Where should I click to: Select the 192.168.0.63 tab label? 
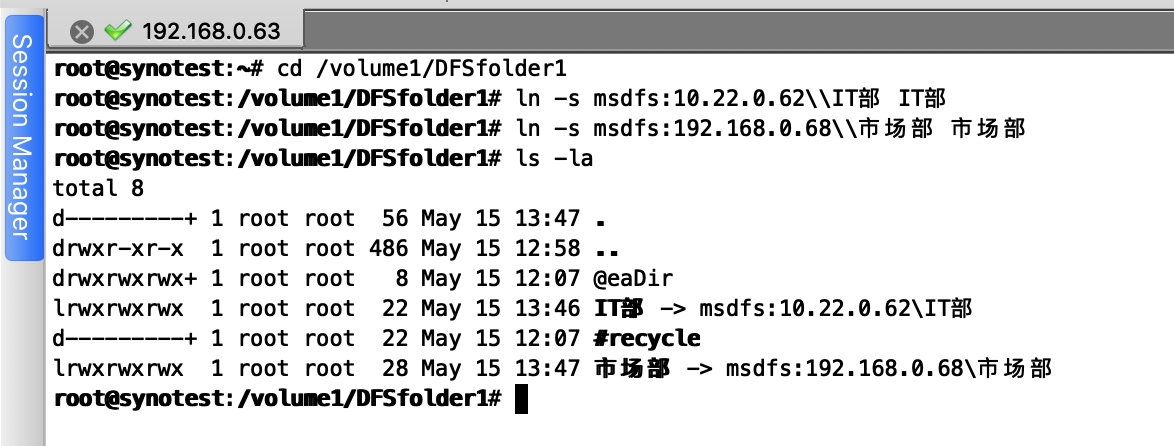210,31
